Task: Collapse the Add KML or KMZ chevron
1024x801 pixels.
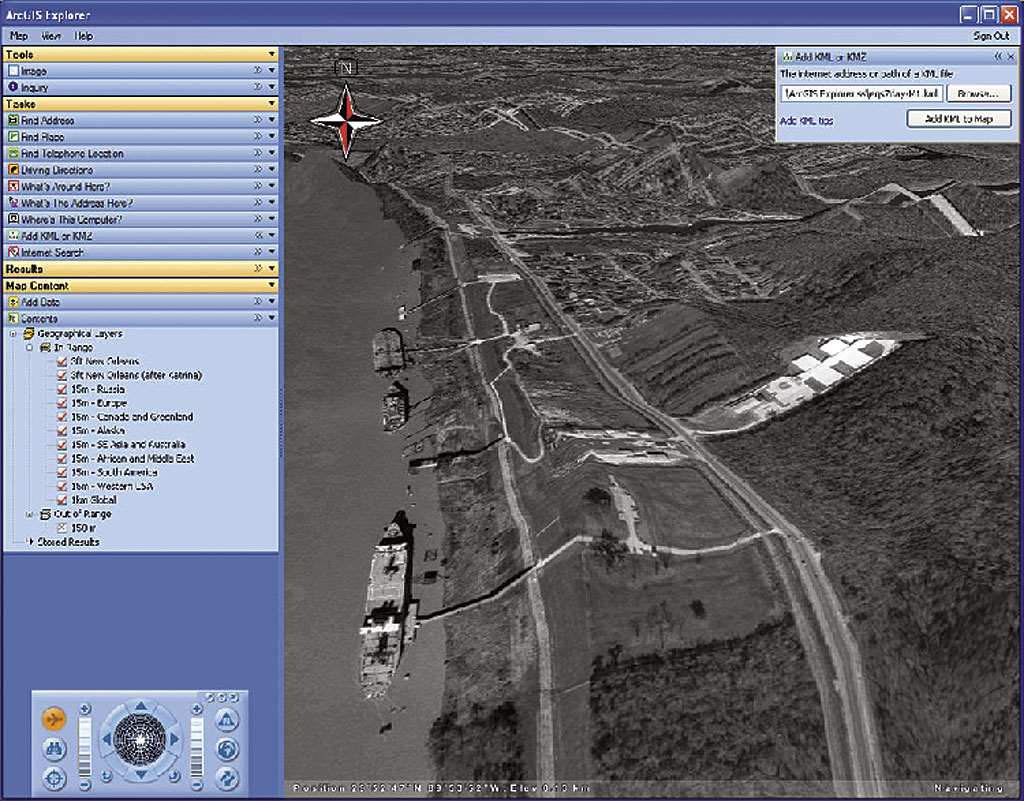Action: point(258,235)
